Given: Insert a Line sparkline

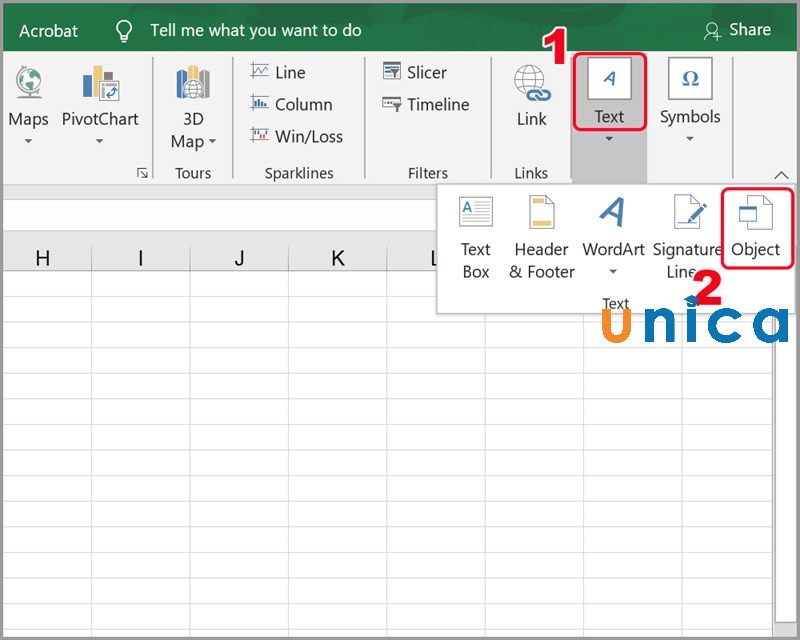Looking at the screenshot, I should point(278,72).
